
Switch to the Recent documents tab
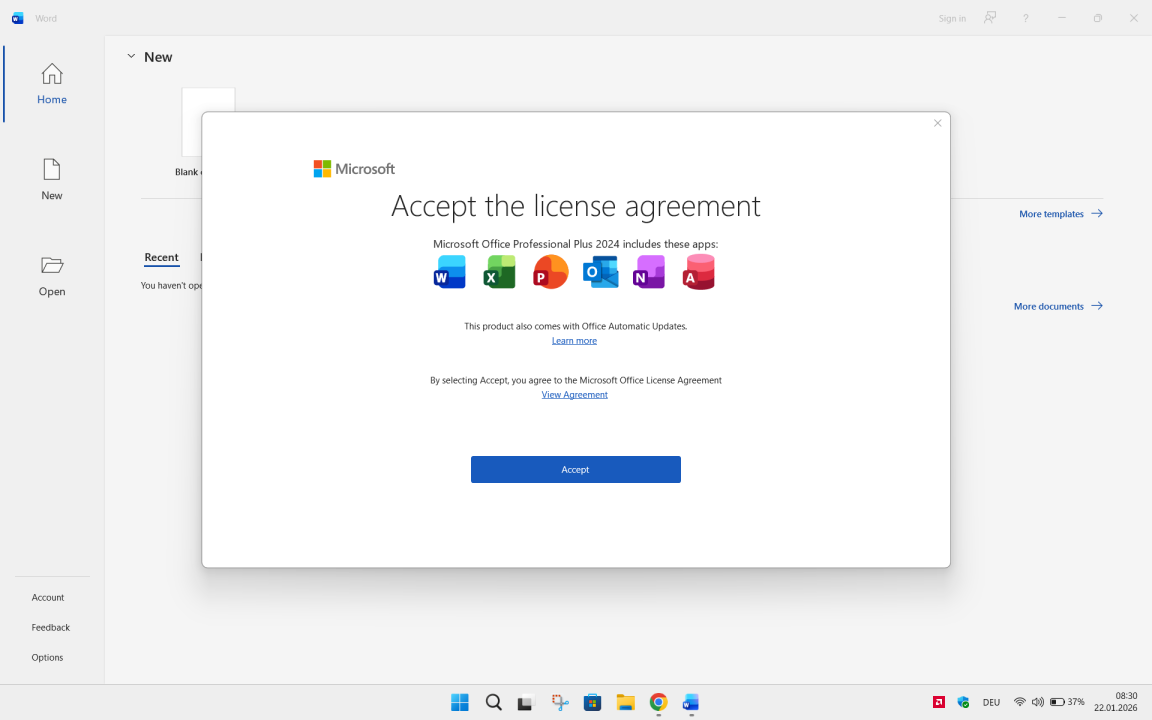(161, 258)
